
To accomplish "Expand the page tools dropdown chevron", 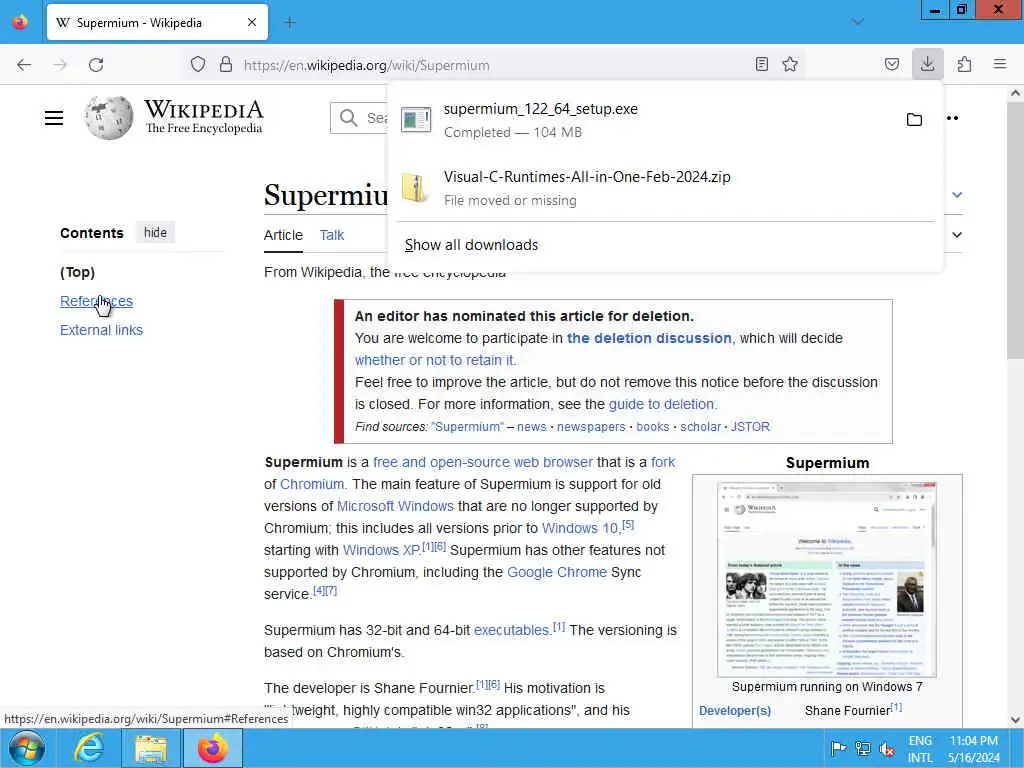I will tap(957, 234).
